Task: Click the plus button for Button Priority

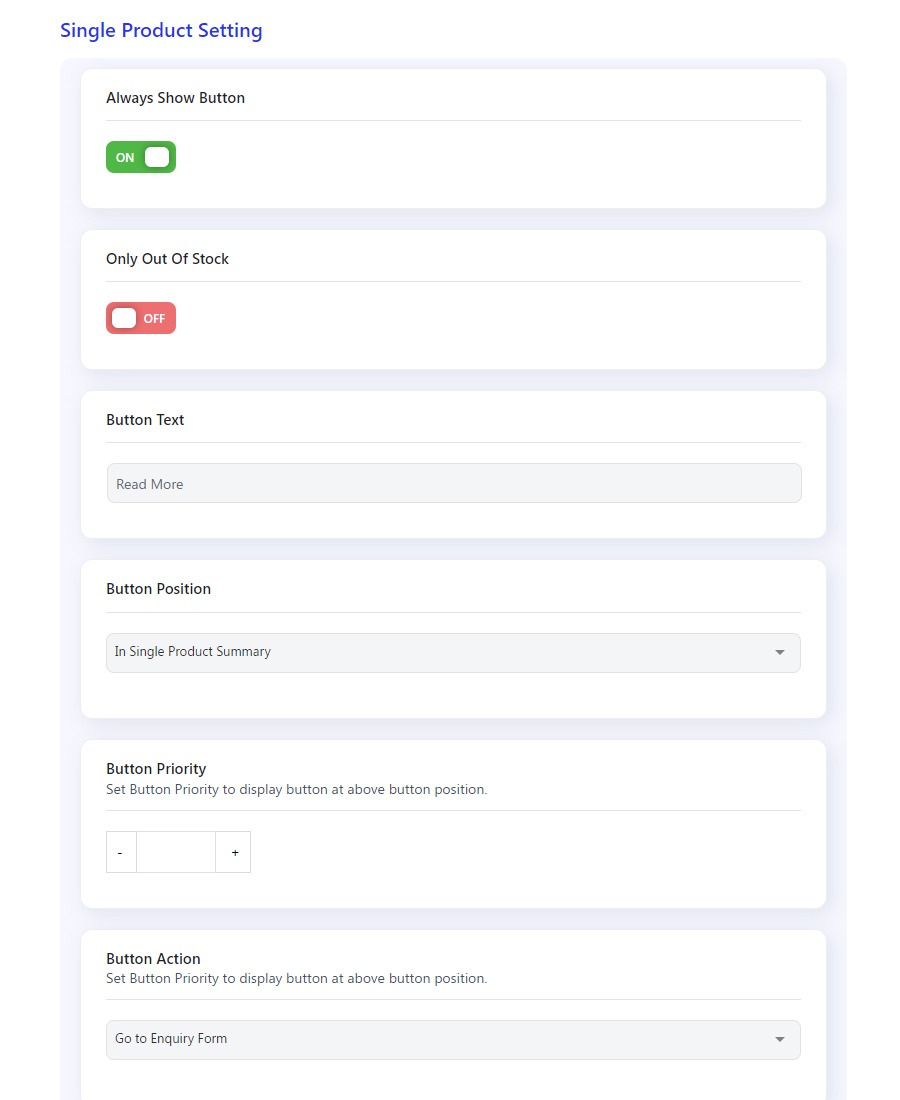Action: pos(234,852)
